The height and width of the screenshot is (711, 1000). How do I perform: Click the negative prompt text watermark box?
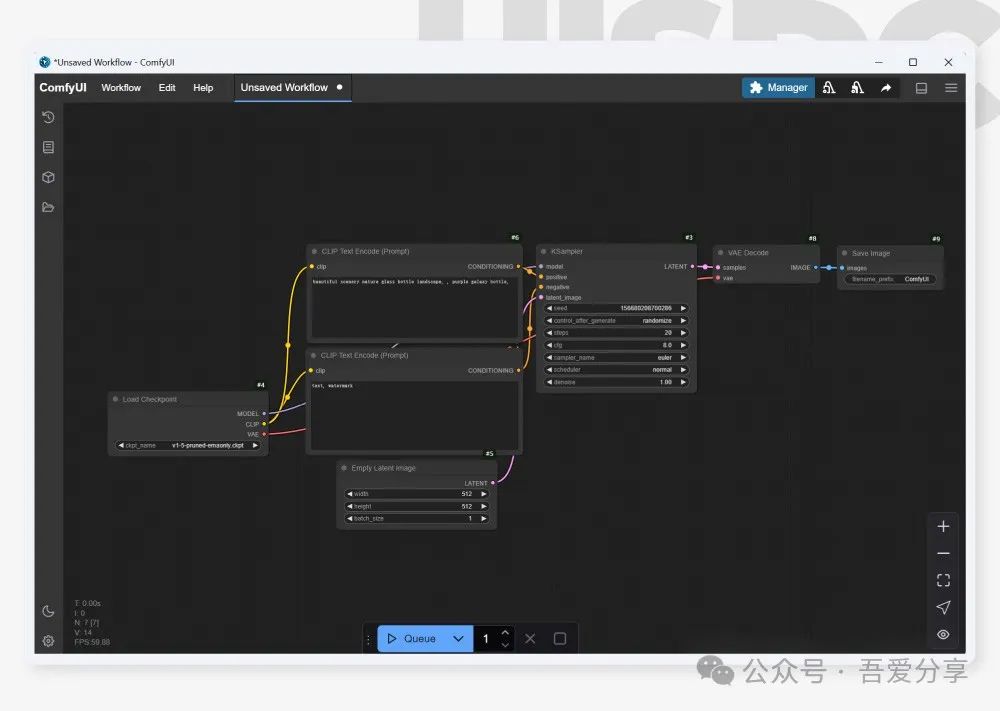(x=414, y=414)
